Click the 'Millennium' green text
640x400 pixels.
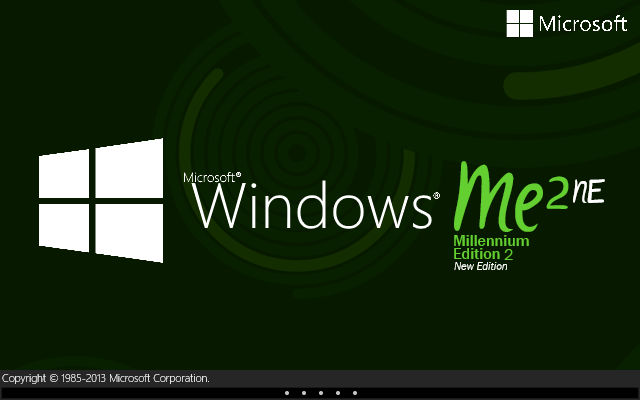click(x=491, y=240)
